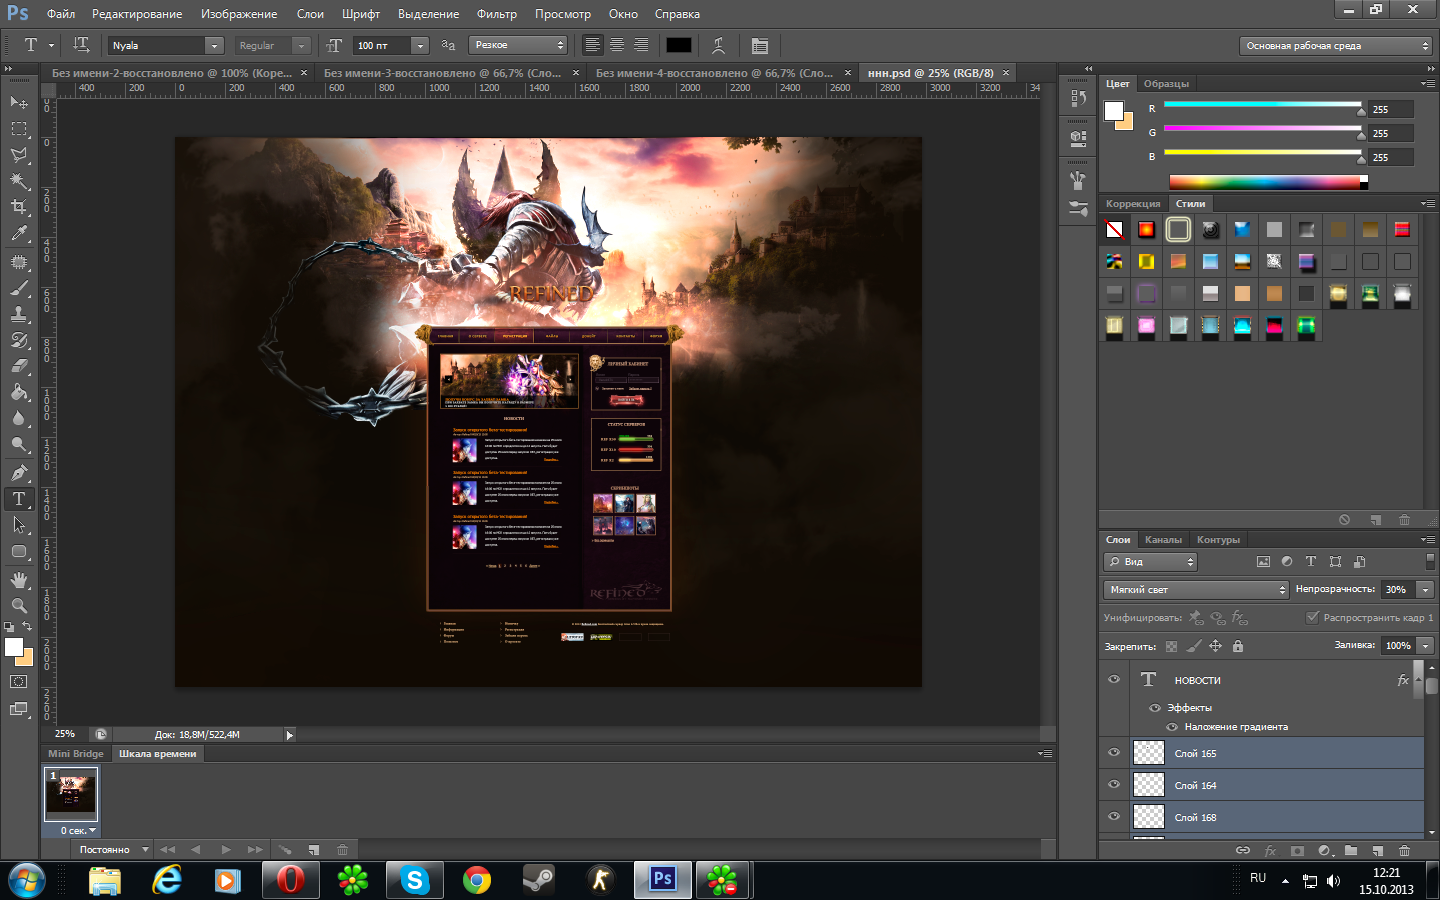Viewport: 1440px width, 900px height.
Task: Open the Слои menu
Action: tap(310, 14)
